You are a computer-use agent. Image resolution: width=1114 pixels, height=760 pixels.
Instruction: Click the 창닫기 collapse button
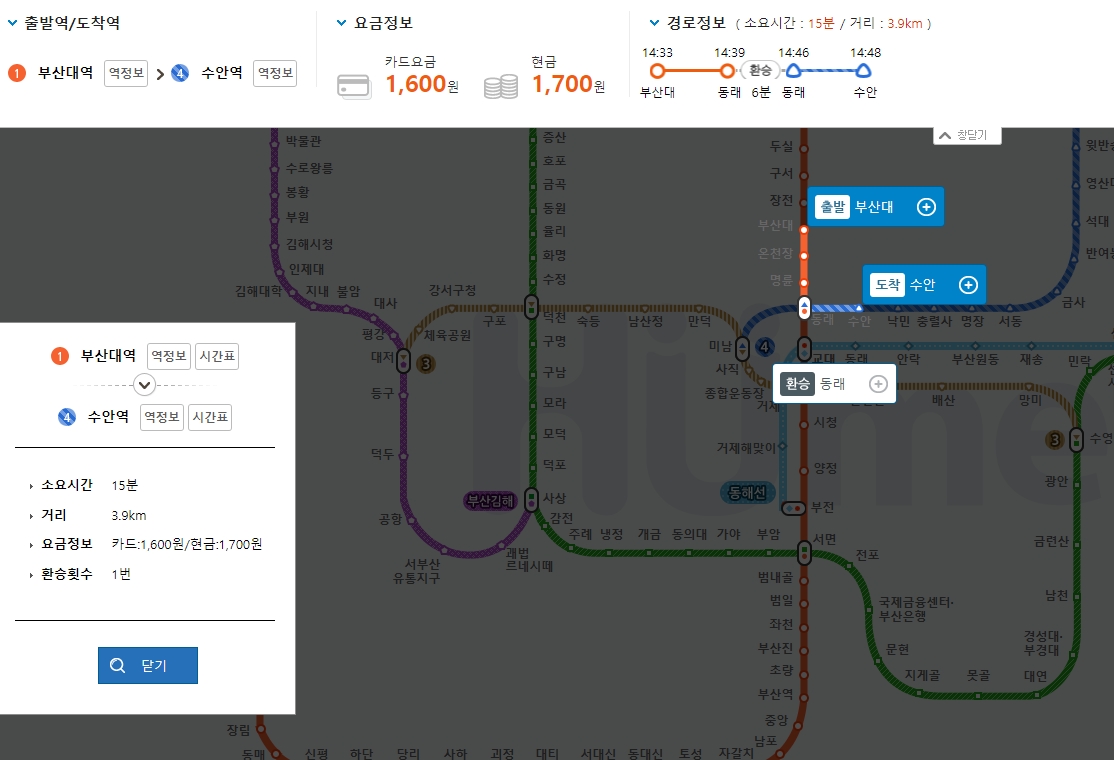pos(967,135)
